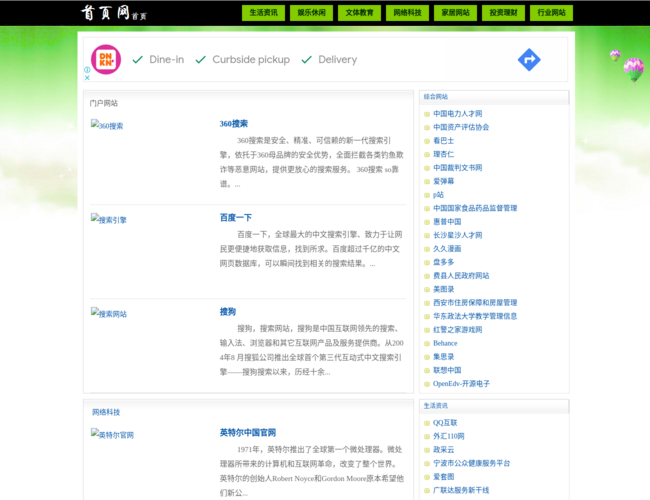Open the 理杏仁 link
This screenshot has width=650, height=500.
(x=444, y=154)
